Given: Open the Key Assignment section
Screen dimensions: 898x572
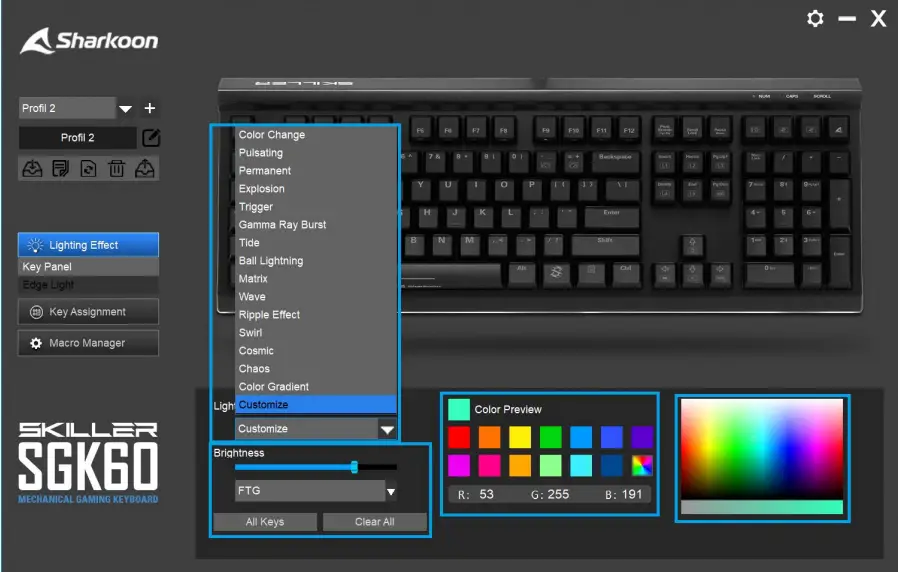Looking at the screenshot, I should coord(88,312).
